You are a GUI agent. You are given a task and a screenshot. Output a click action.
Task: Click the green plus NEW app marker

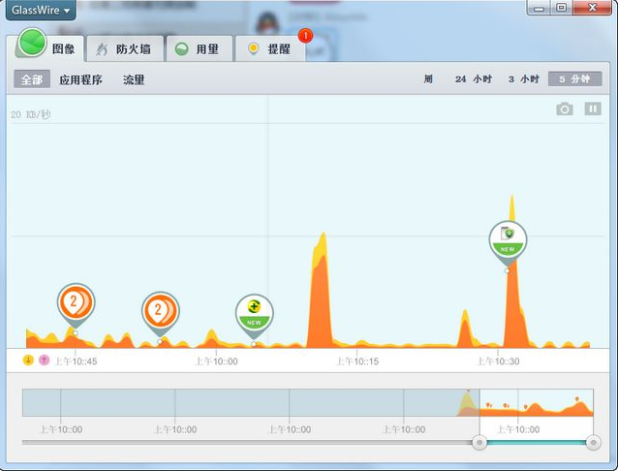[254, 315]
